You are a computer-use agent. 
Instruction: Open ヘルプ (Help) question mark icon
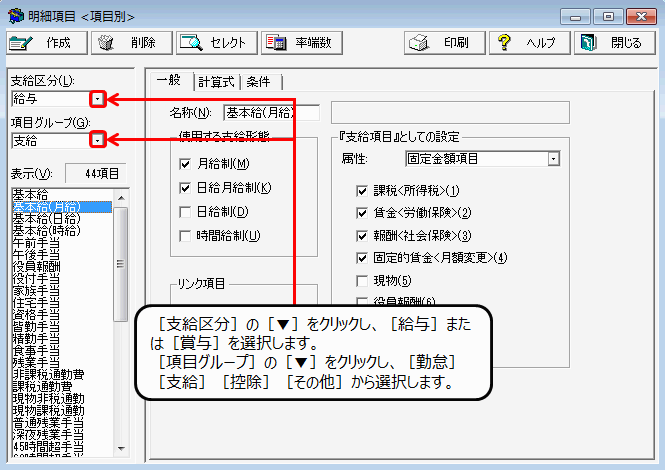click(x=505, y=43)
